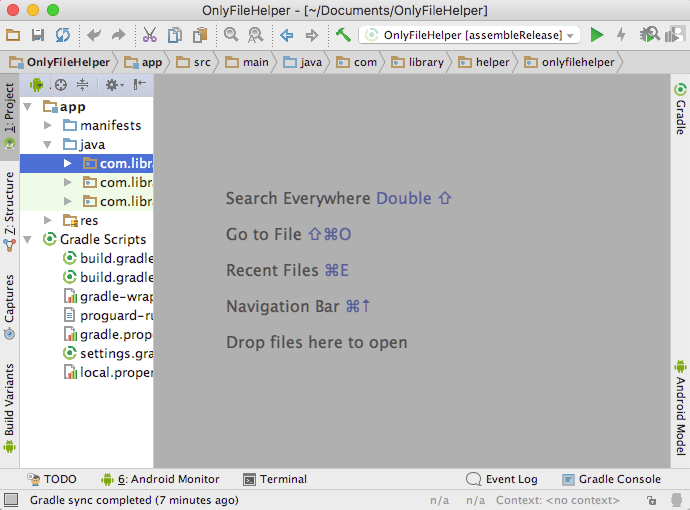Viewport: 690px width, 510px height.
Task: Click the inspector hat icon in status bar
Action: (x=677, y=500)
